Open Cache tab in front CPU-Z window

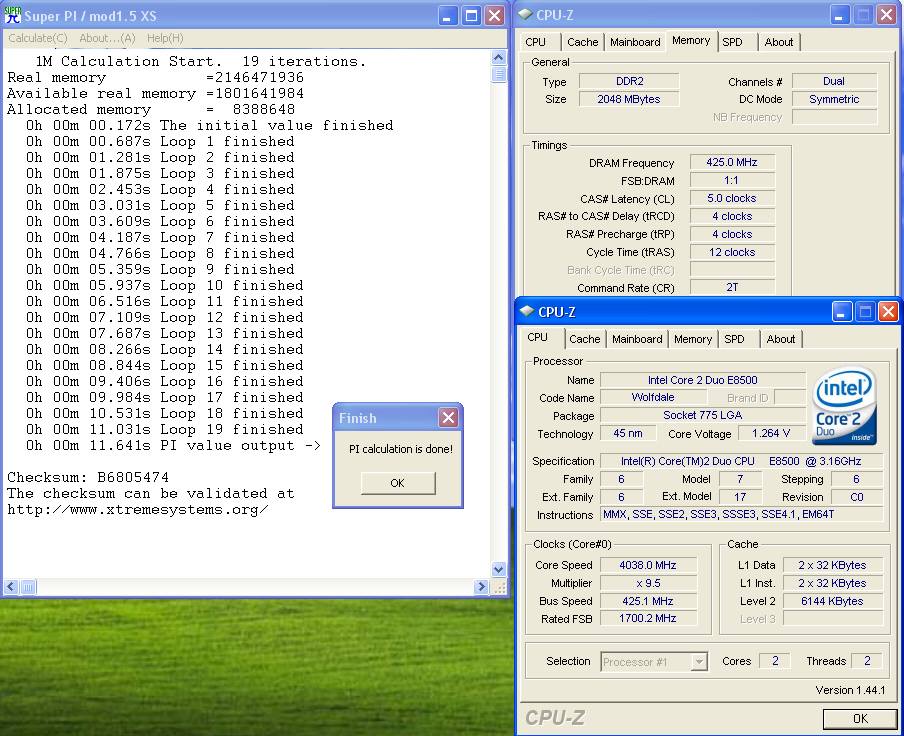pyautogui.click(x=585, y=339)
